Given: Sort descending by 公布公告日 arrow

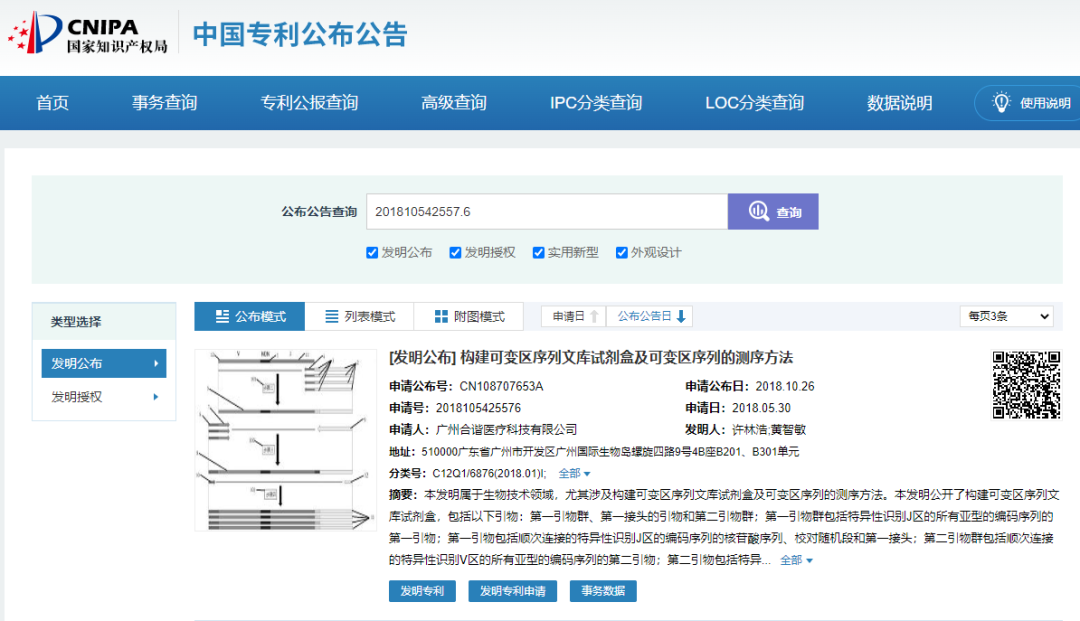Looking at the screenshot, I should (681, 316).
